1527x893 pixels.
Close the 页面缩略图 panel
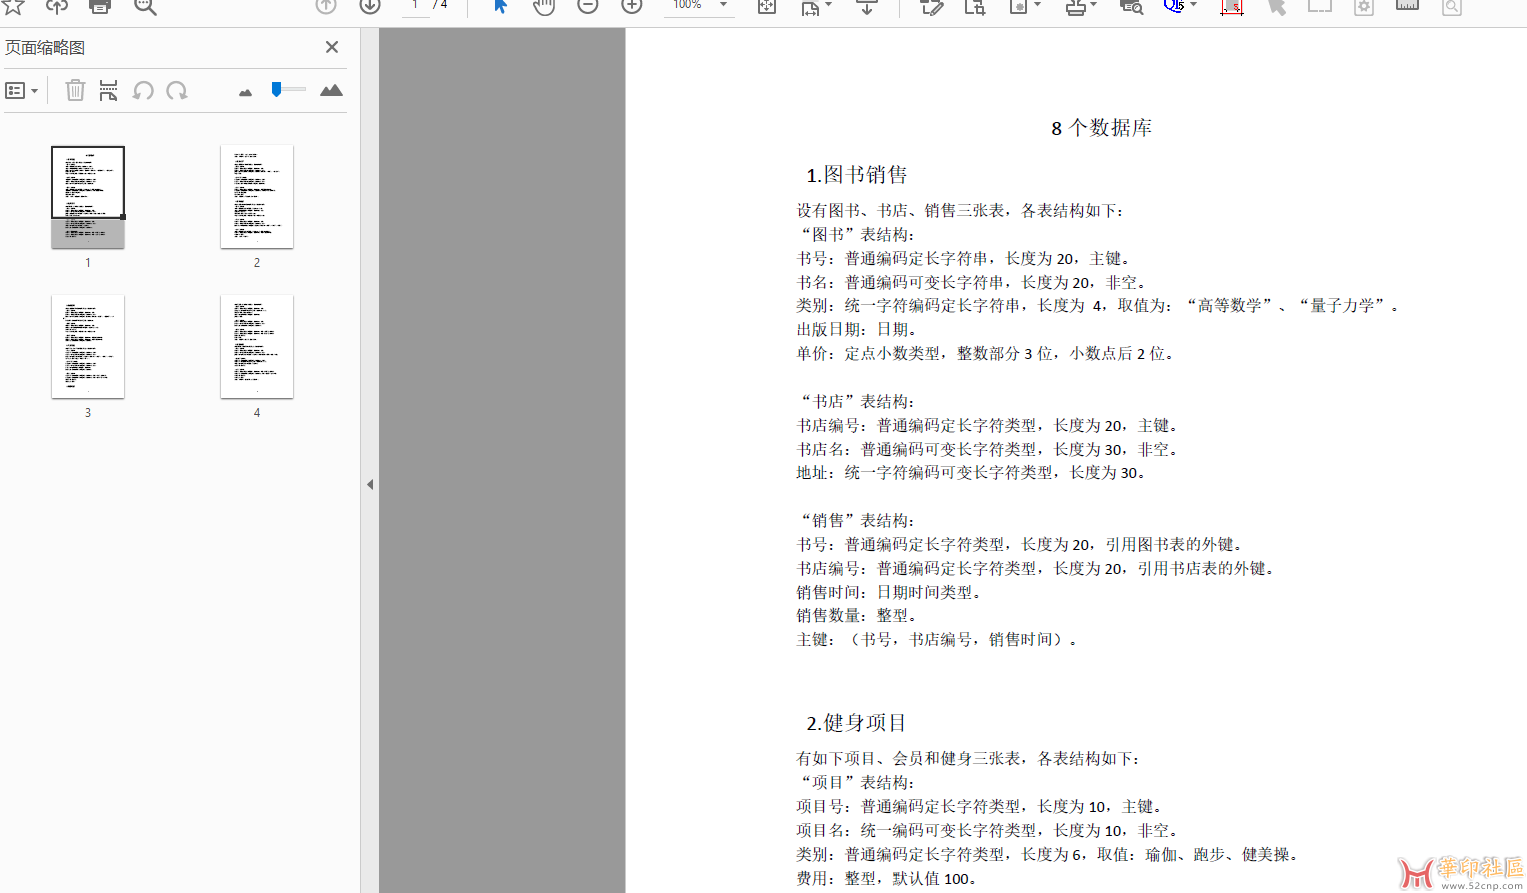pos(332,47)
